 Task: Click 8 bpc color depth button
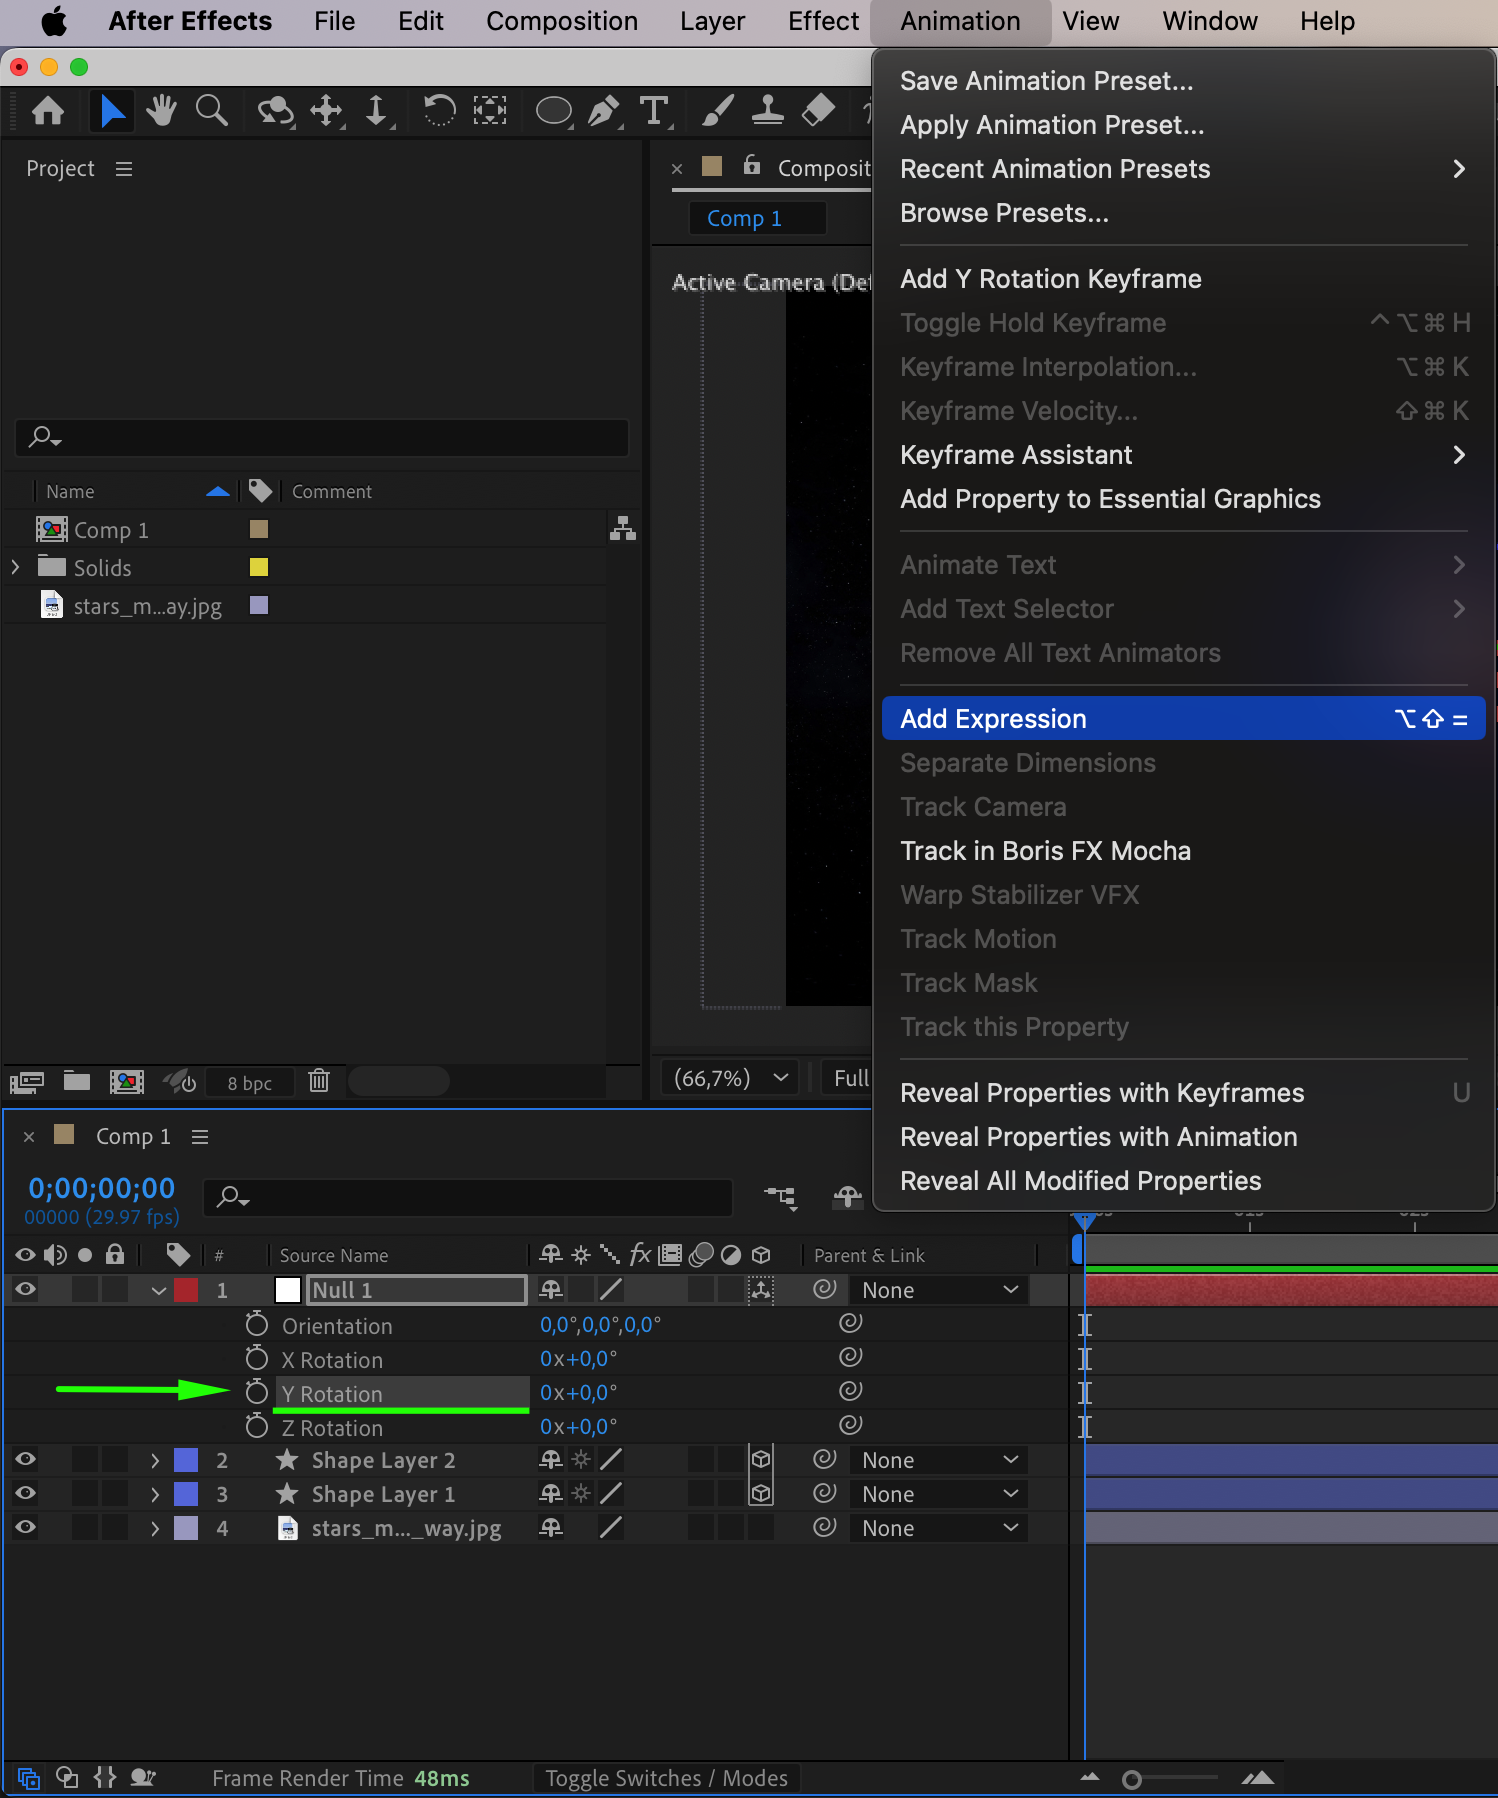point(249,1082)
